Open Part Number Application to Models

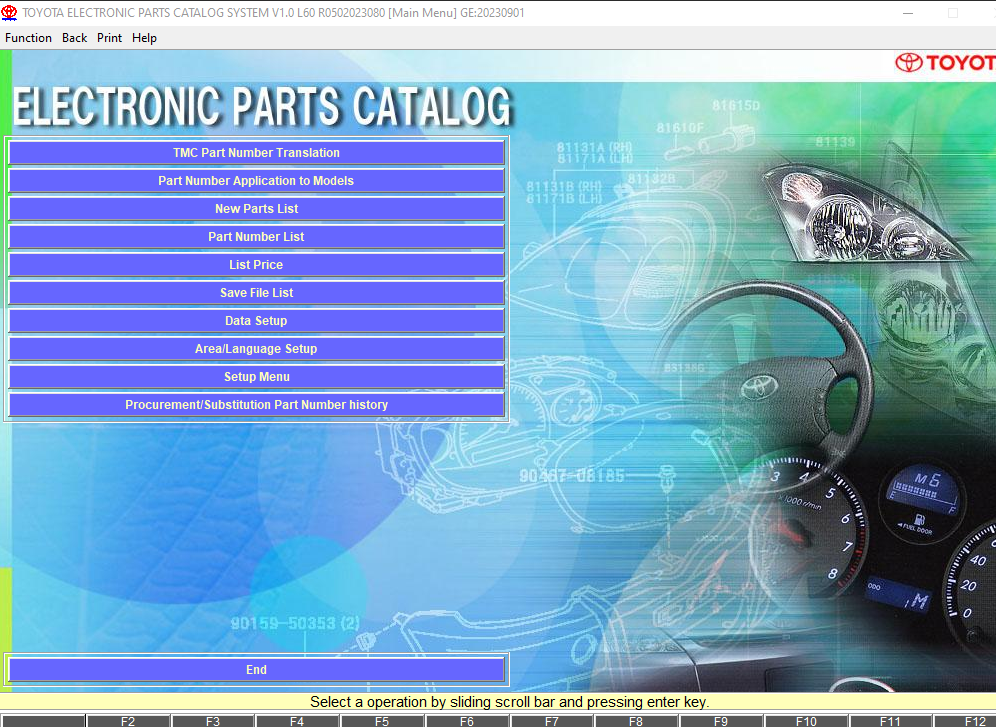point(256,180)
